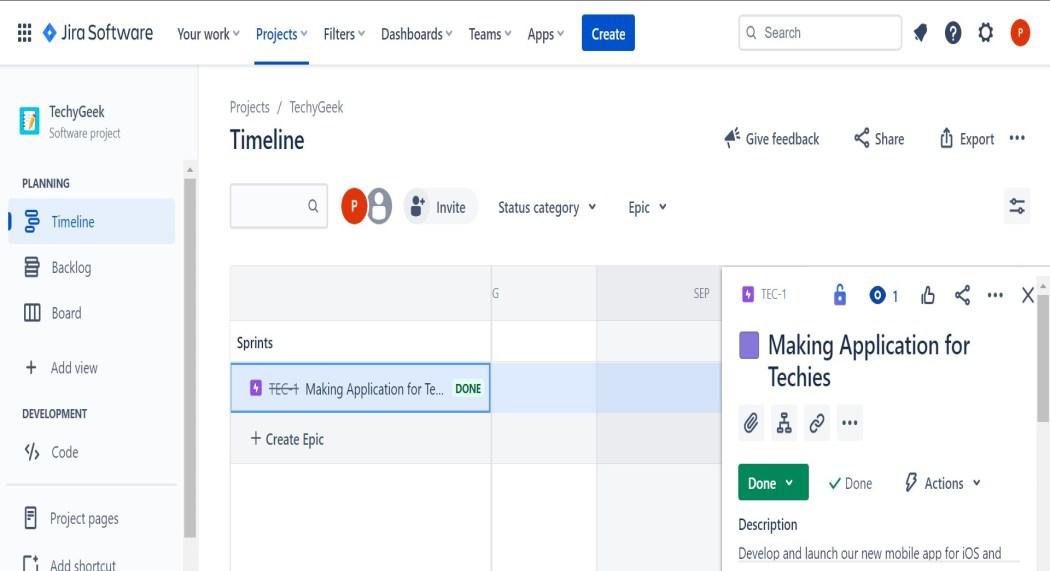Open the Done status dropdown
The width and height of the screenshot is (1050, 571).
pos(773,483)
